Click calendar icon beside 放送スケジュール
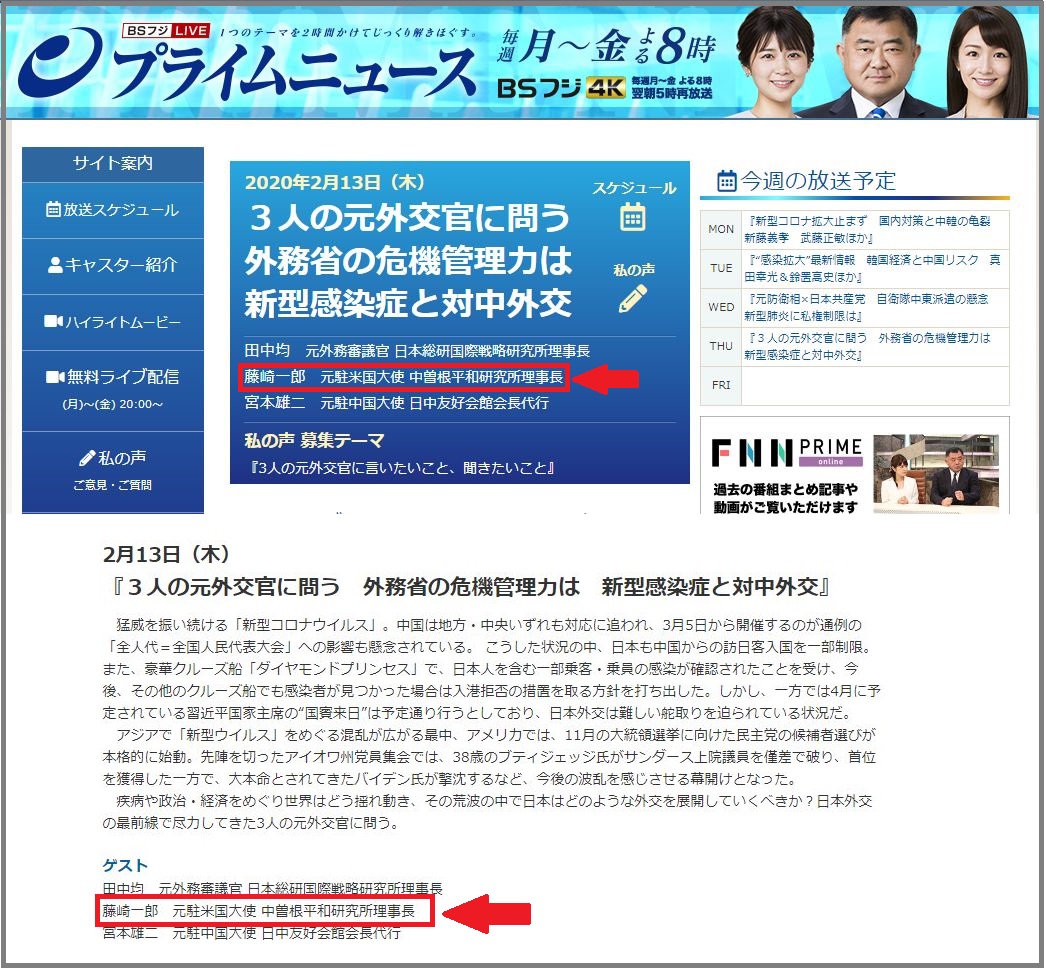The image size is (1046, 968). coord(53,209)
